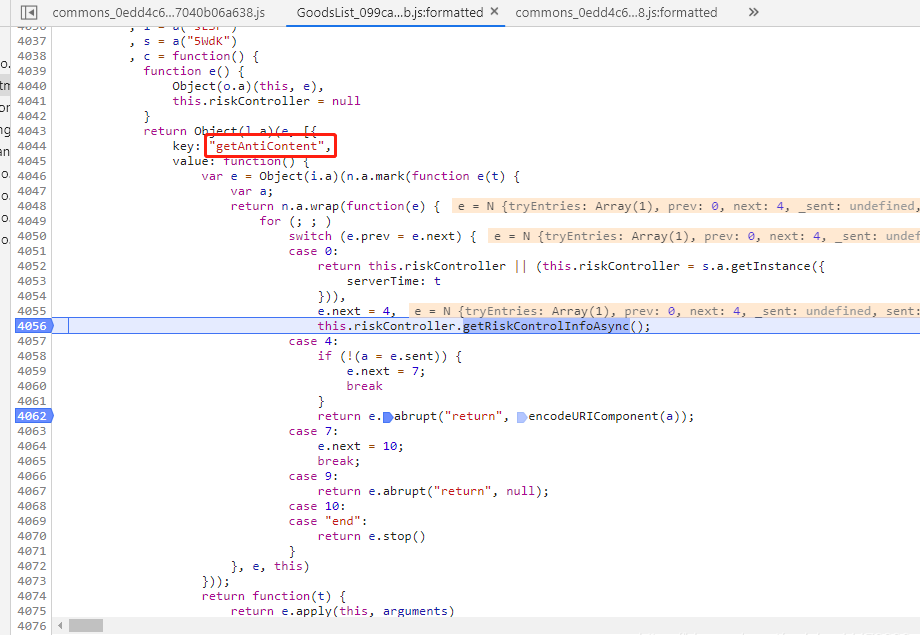Click Object(o.a)(this, e) on line 4040
The image size is (920, 636).
coord(244,86)
